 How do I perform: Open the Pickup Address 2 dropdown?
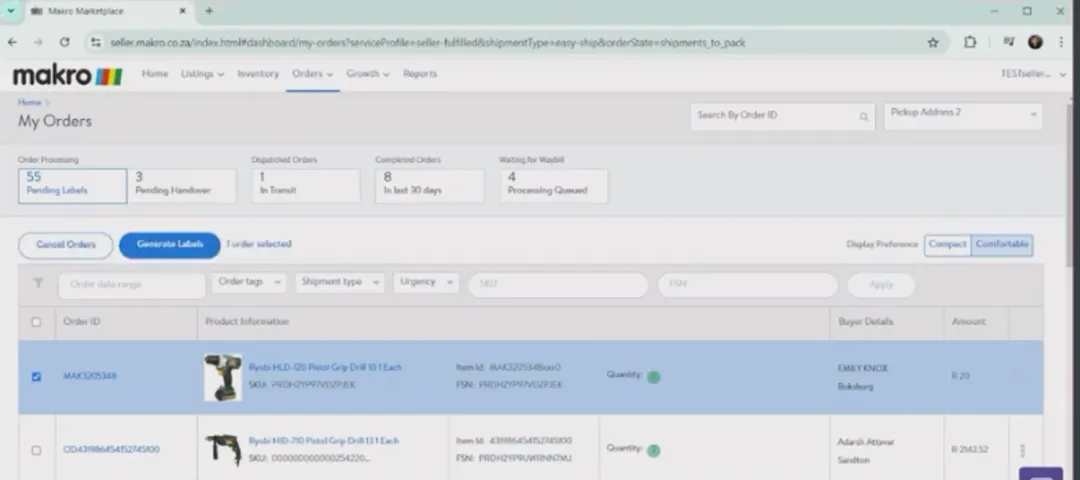[963, 116]
